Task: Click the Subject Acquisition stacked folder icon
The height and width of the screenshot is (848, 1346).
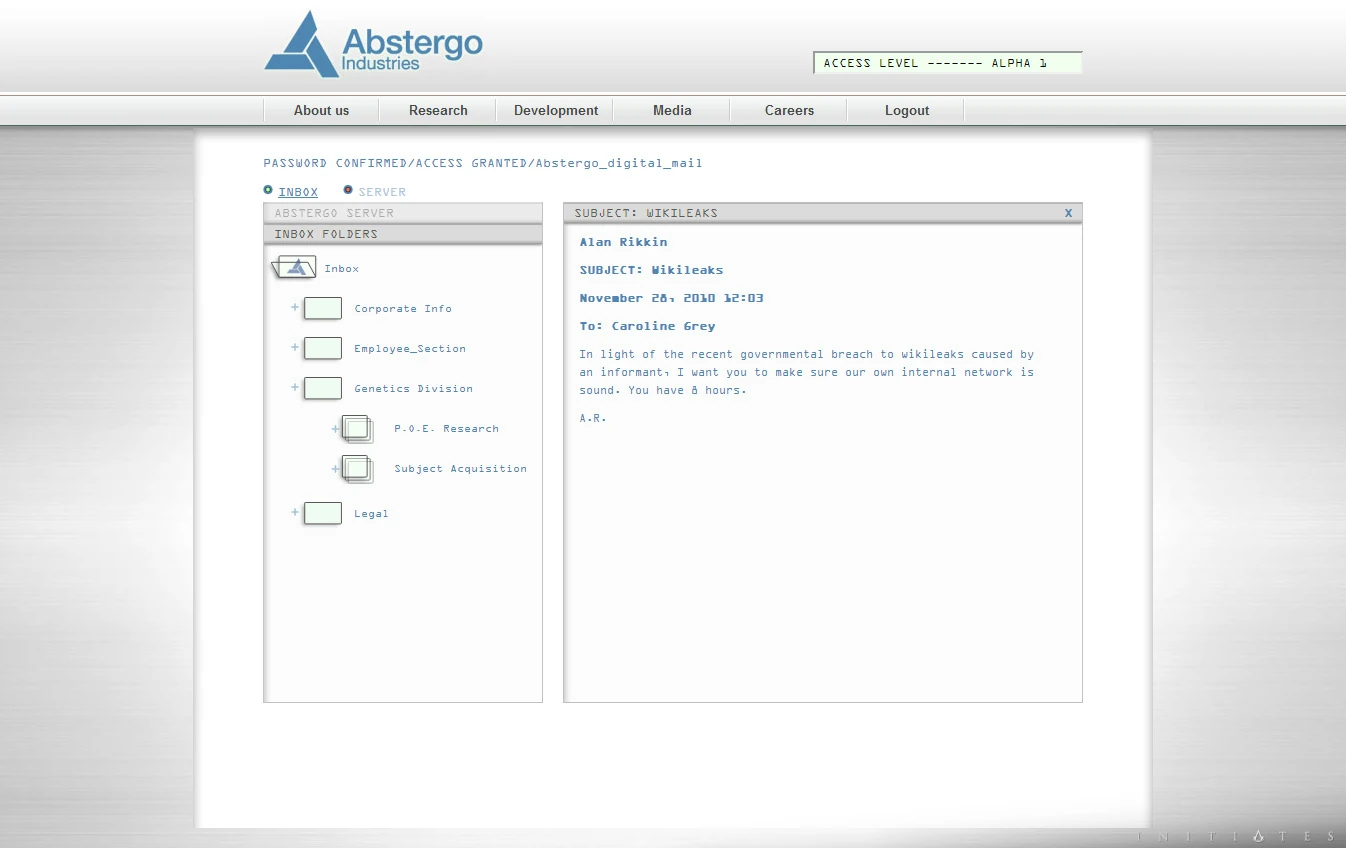Action: 358,469
